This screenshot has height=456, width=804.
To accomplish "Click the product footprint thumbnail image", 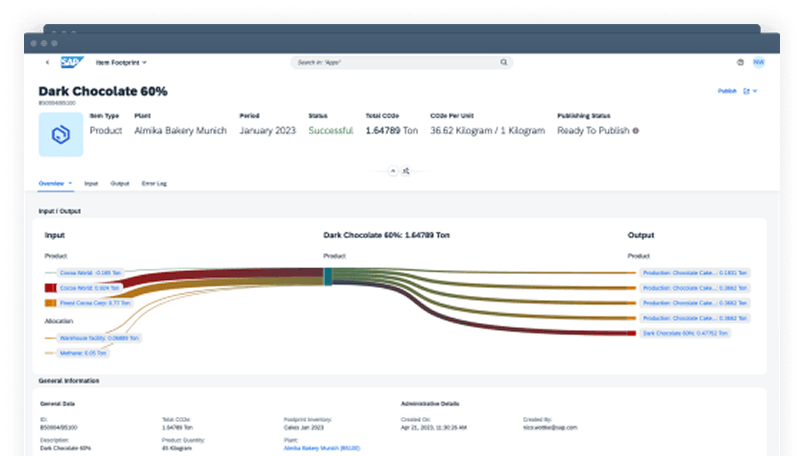I will (x=60, y=134).
